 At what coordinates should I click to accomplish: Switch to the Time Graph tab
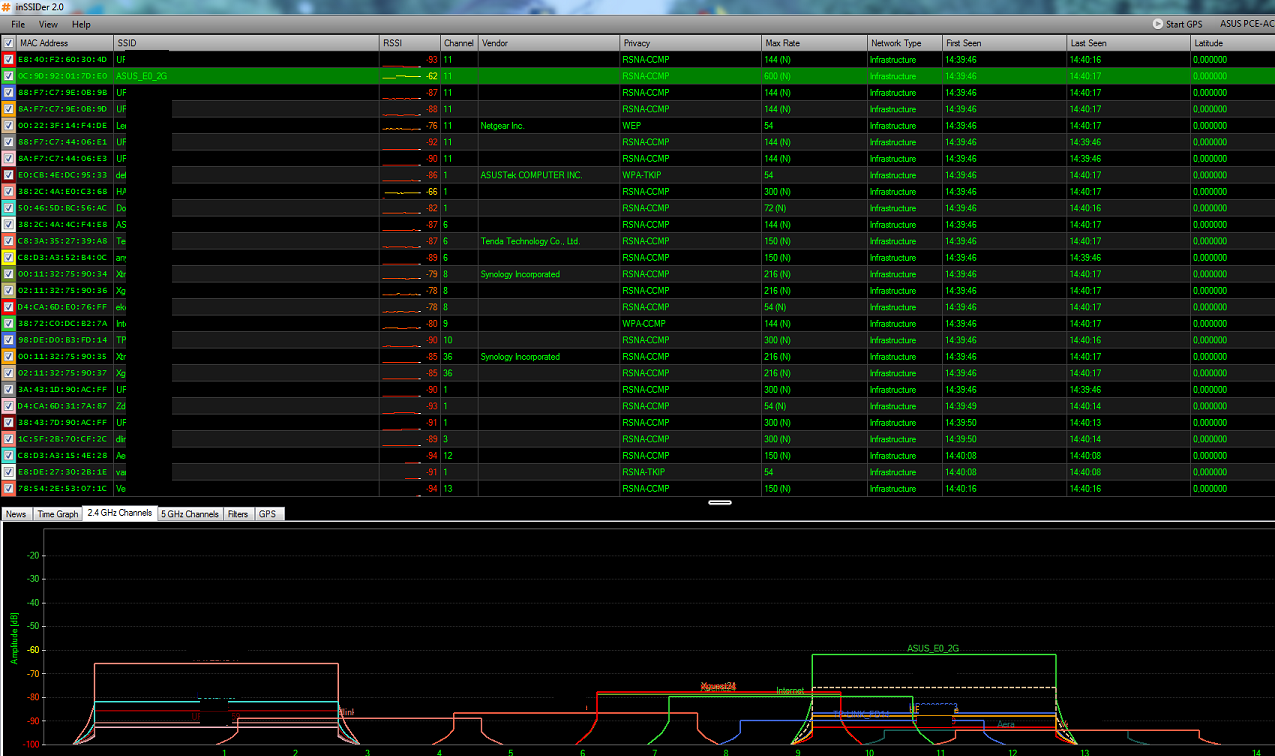click(x=57, y=514)
